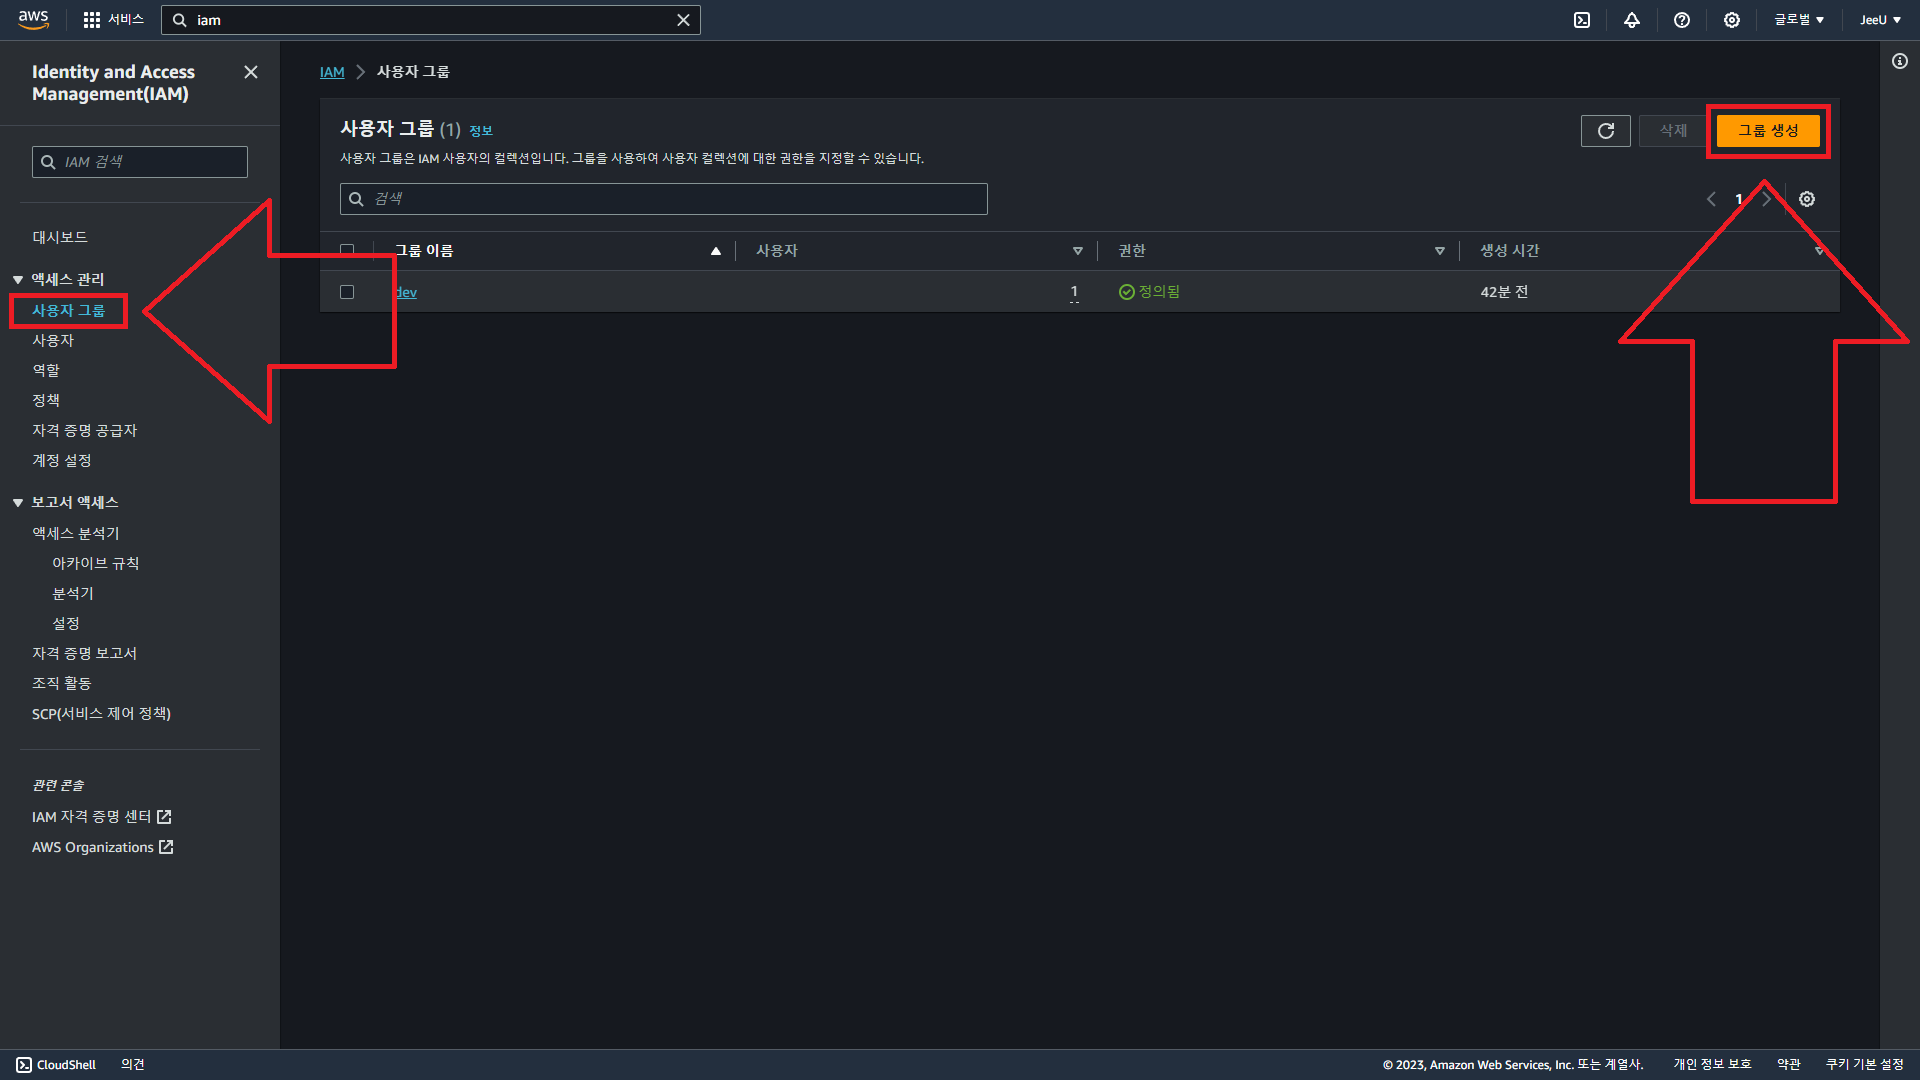The height and width of the screenshot is (1080, 1920).
Task: Click the 그룹 생성 button
Action: (1767, 131)
